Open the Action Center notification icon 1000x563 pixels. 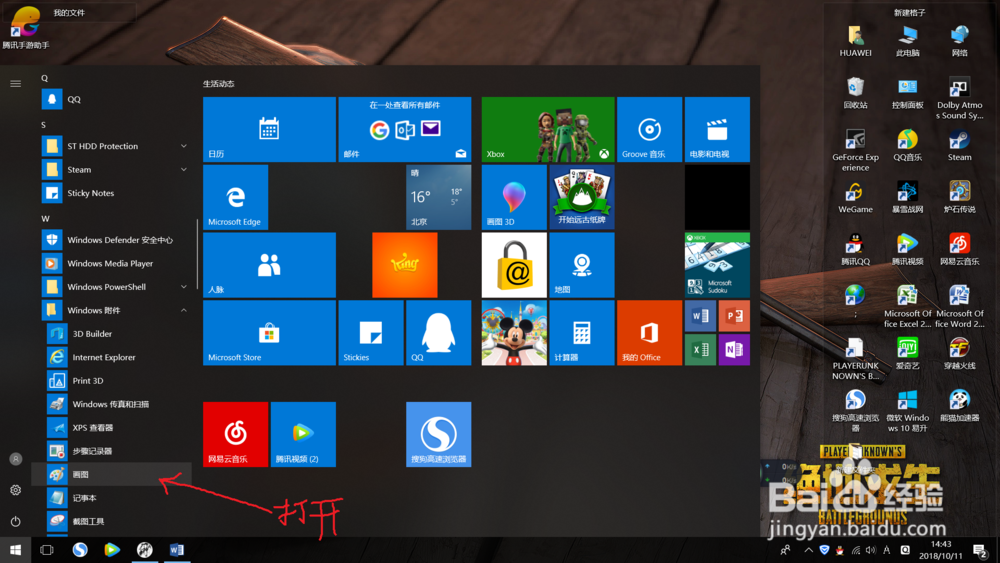tap(980, 550)
